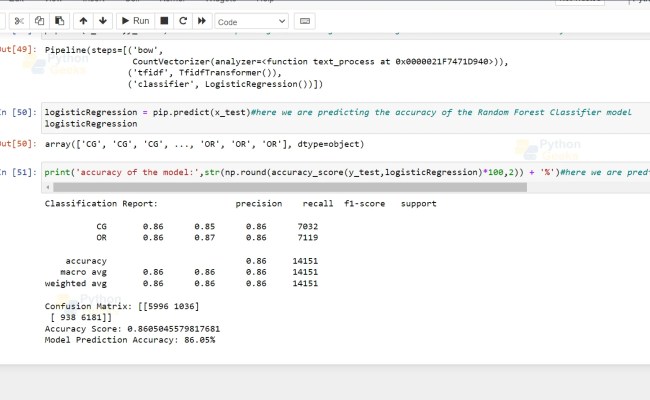Click 'Model Prediction Accuracy: 86.05%' line

[x=130, y=340]
